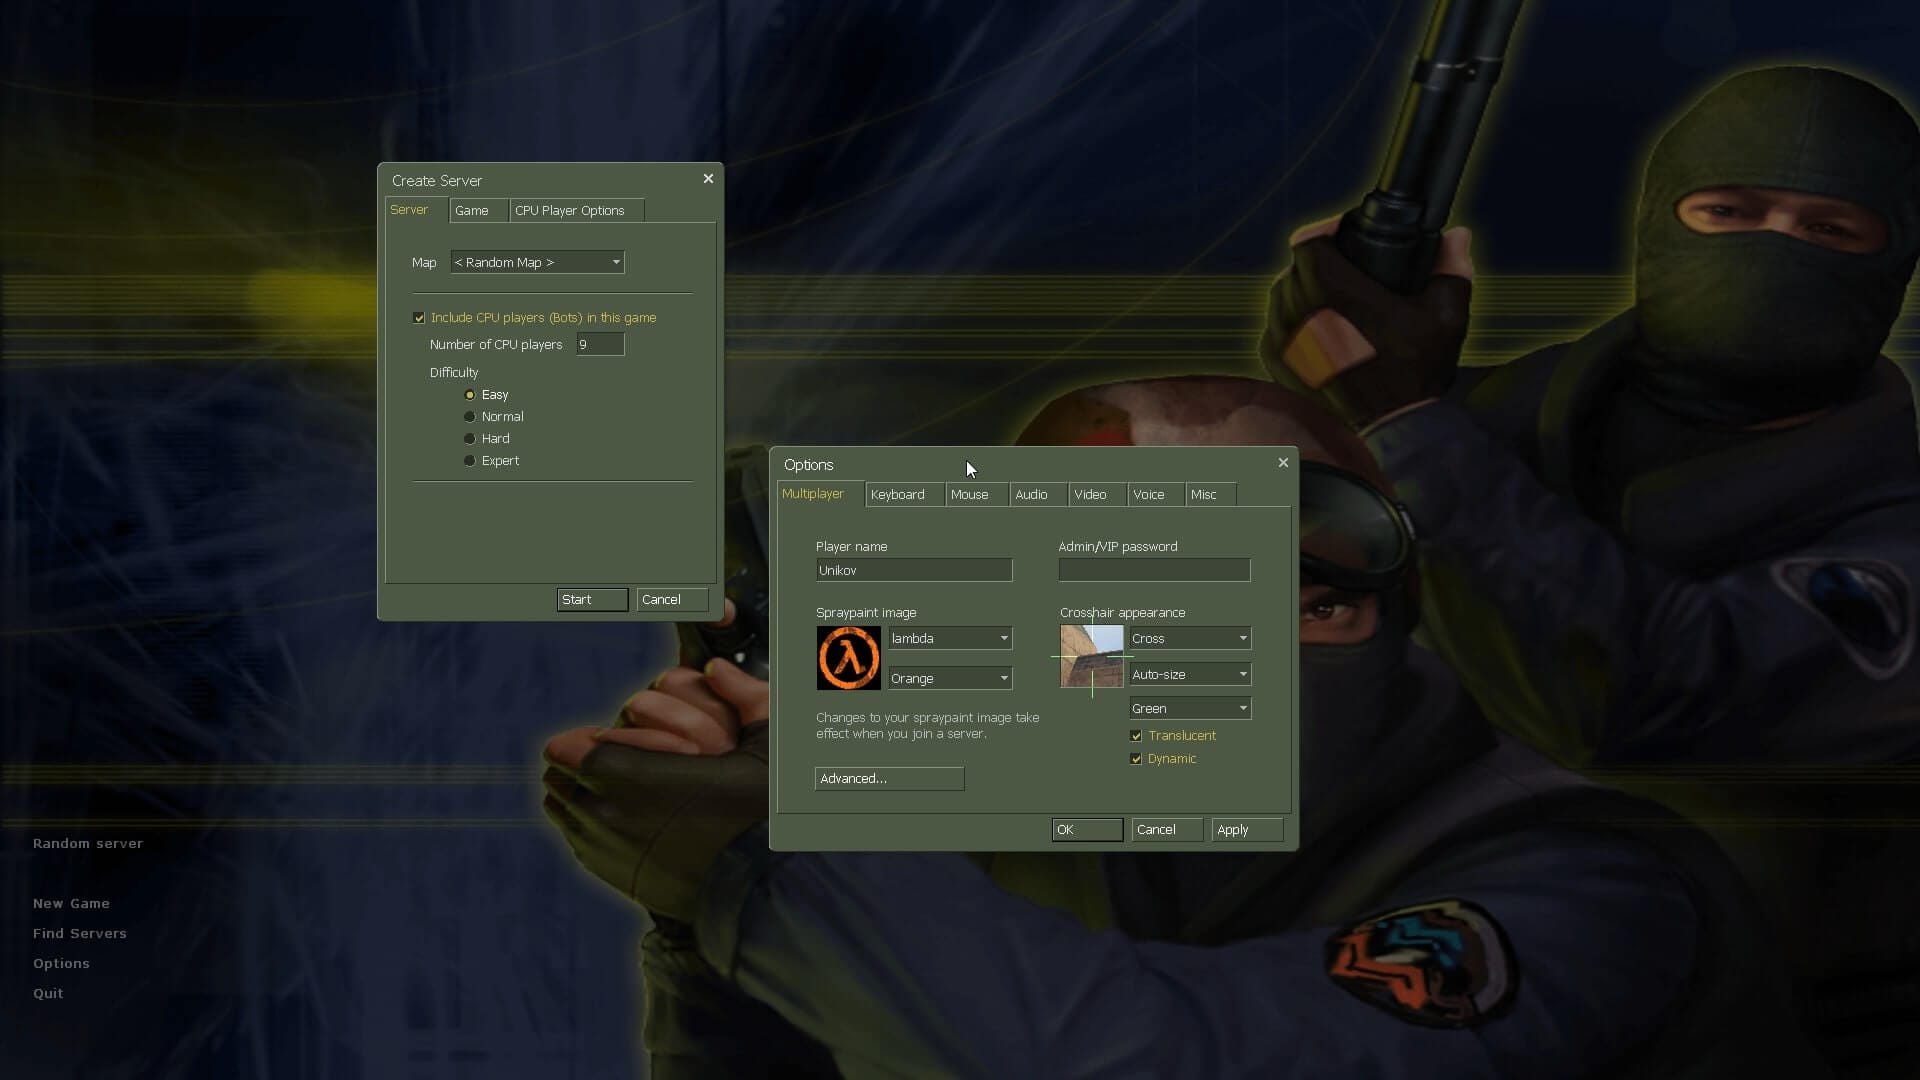Image resolution: width=1920 pixels, height=1080 pixels.
Task: Open Find Servers from main menu
Action: tap(80, 933)
